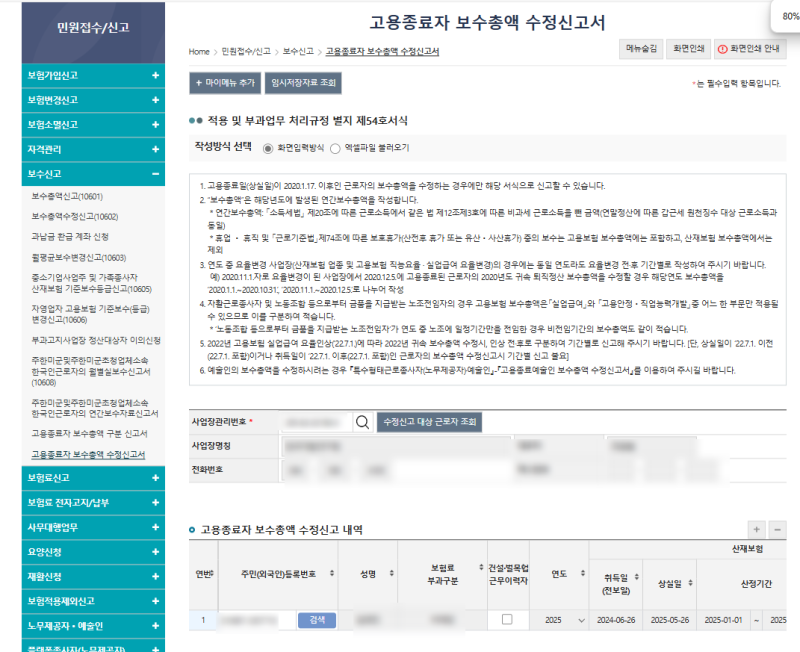This screenshot has height=652, width=800.
Task: Open 자영업자 고용보험 기준보수(등급) 변경신고 item
Action: click(x=90, y=314)
